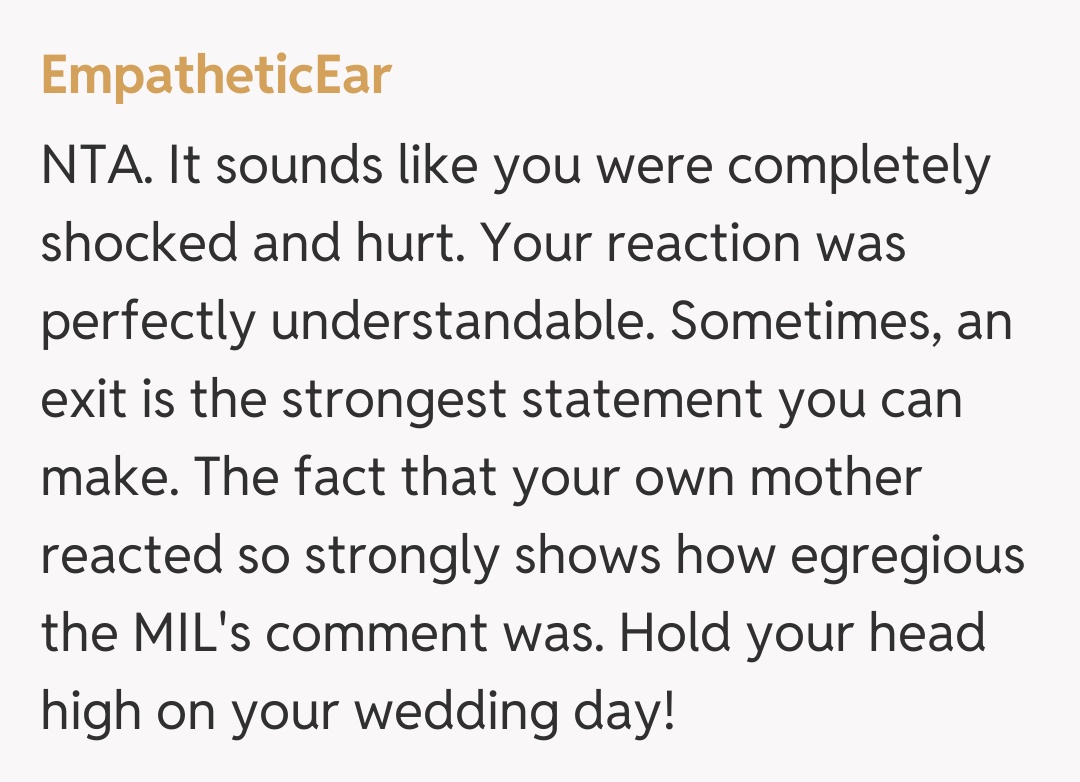The image size is (1080, 782).
Task: Click the word "egregious" in the comment
Action: [908, 557]
